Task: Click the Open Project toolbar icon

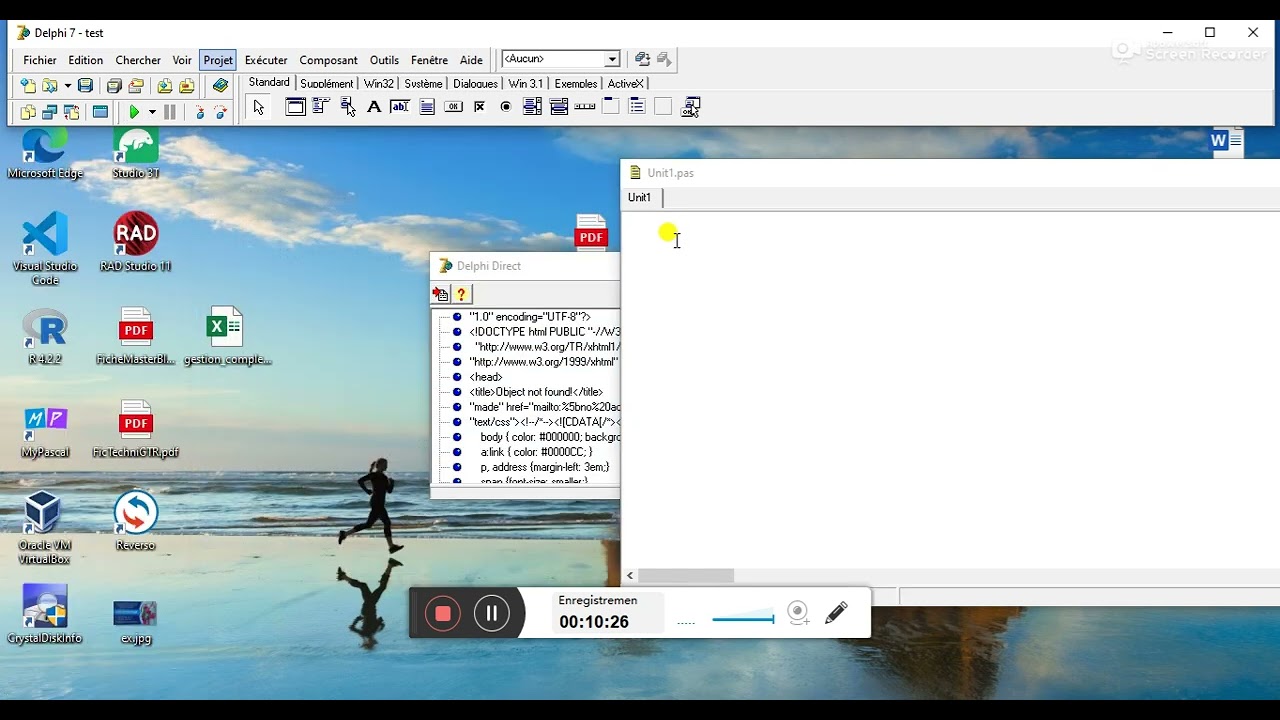Action: (x=136, y=86)
